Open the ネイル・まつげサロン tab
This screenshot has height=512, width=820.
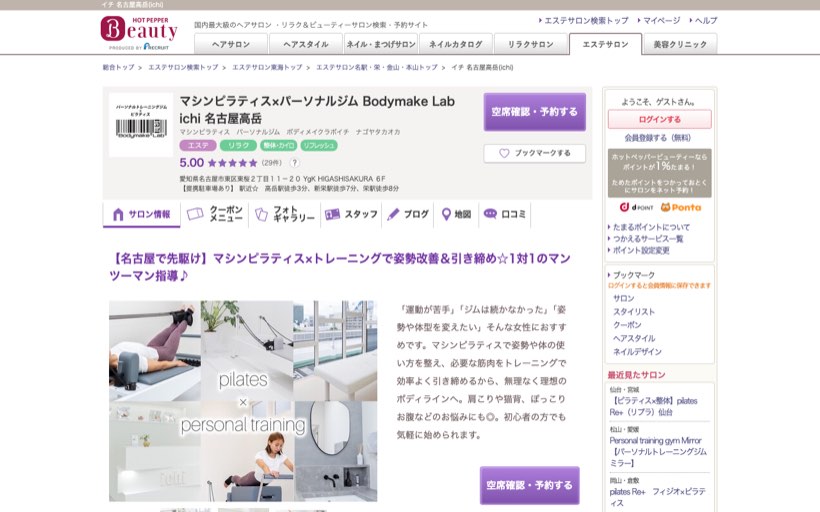coord(381,44)
